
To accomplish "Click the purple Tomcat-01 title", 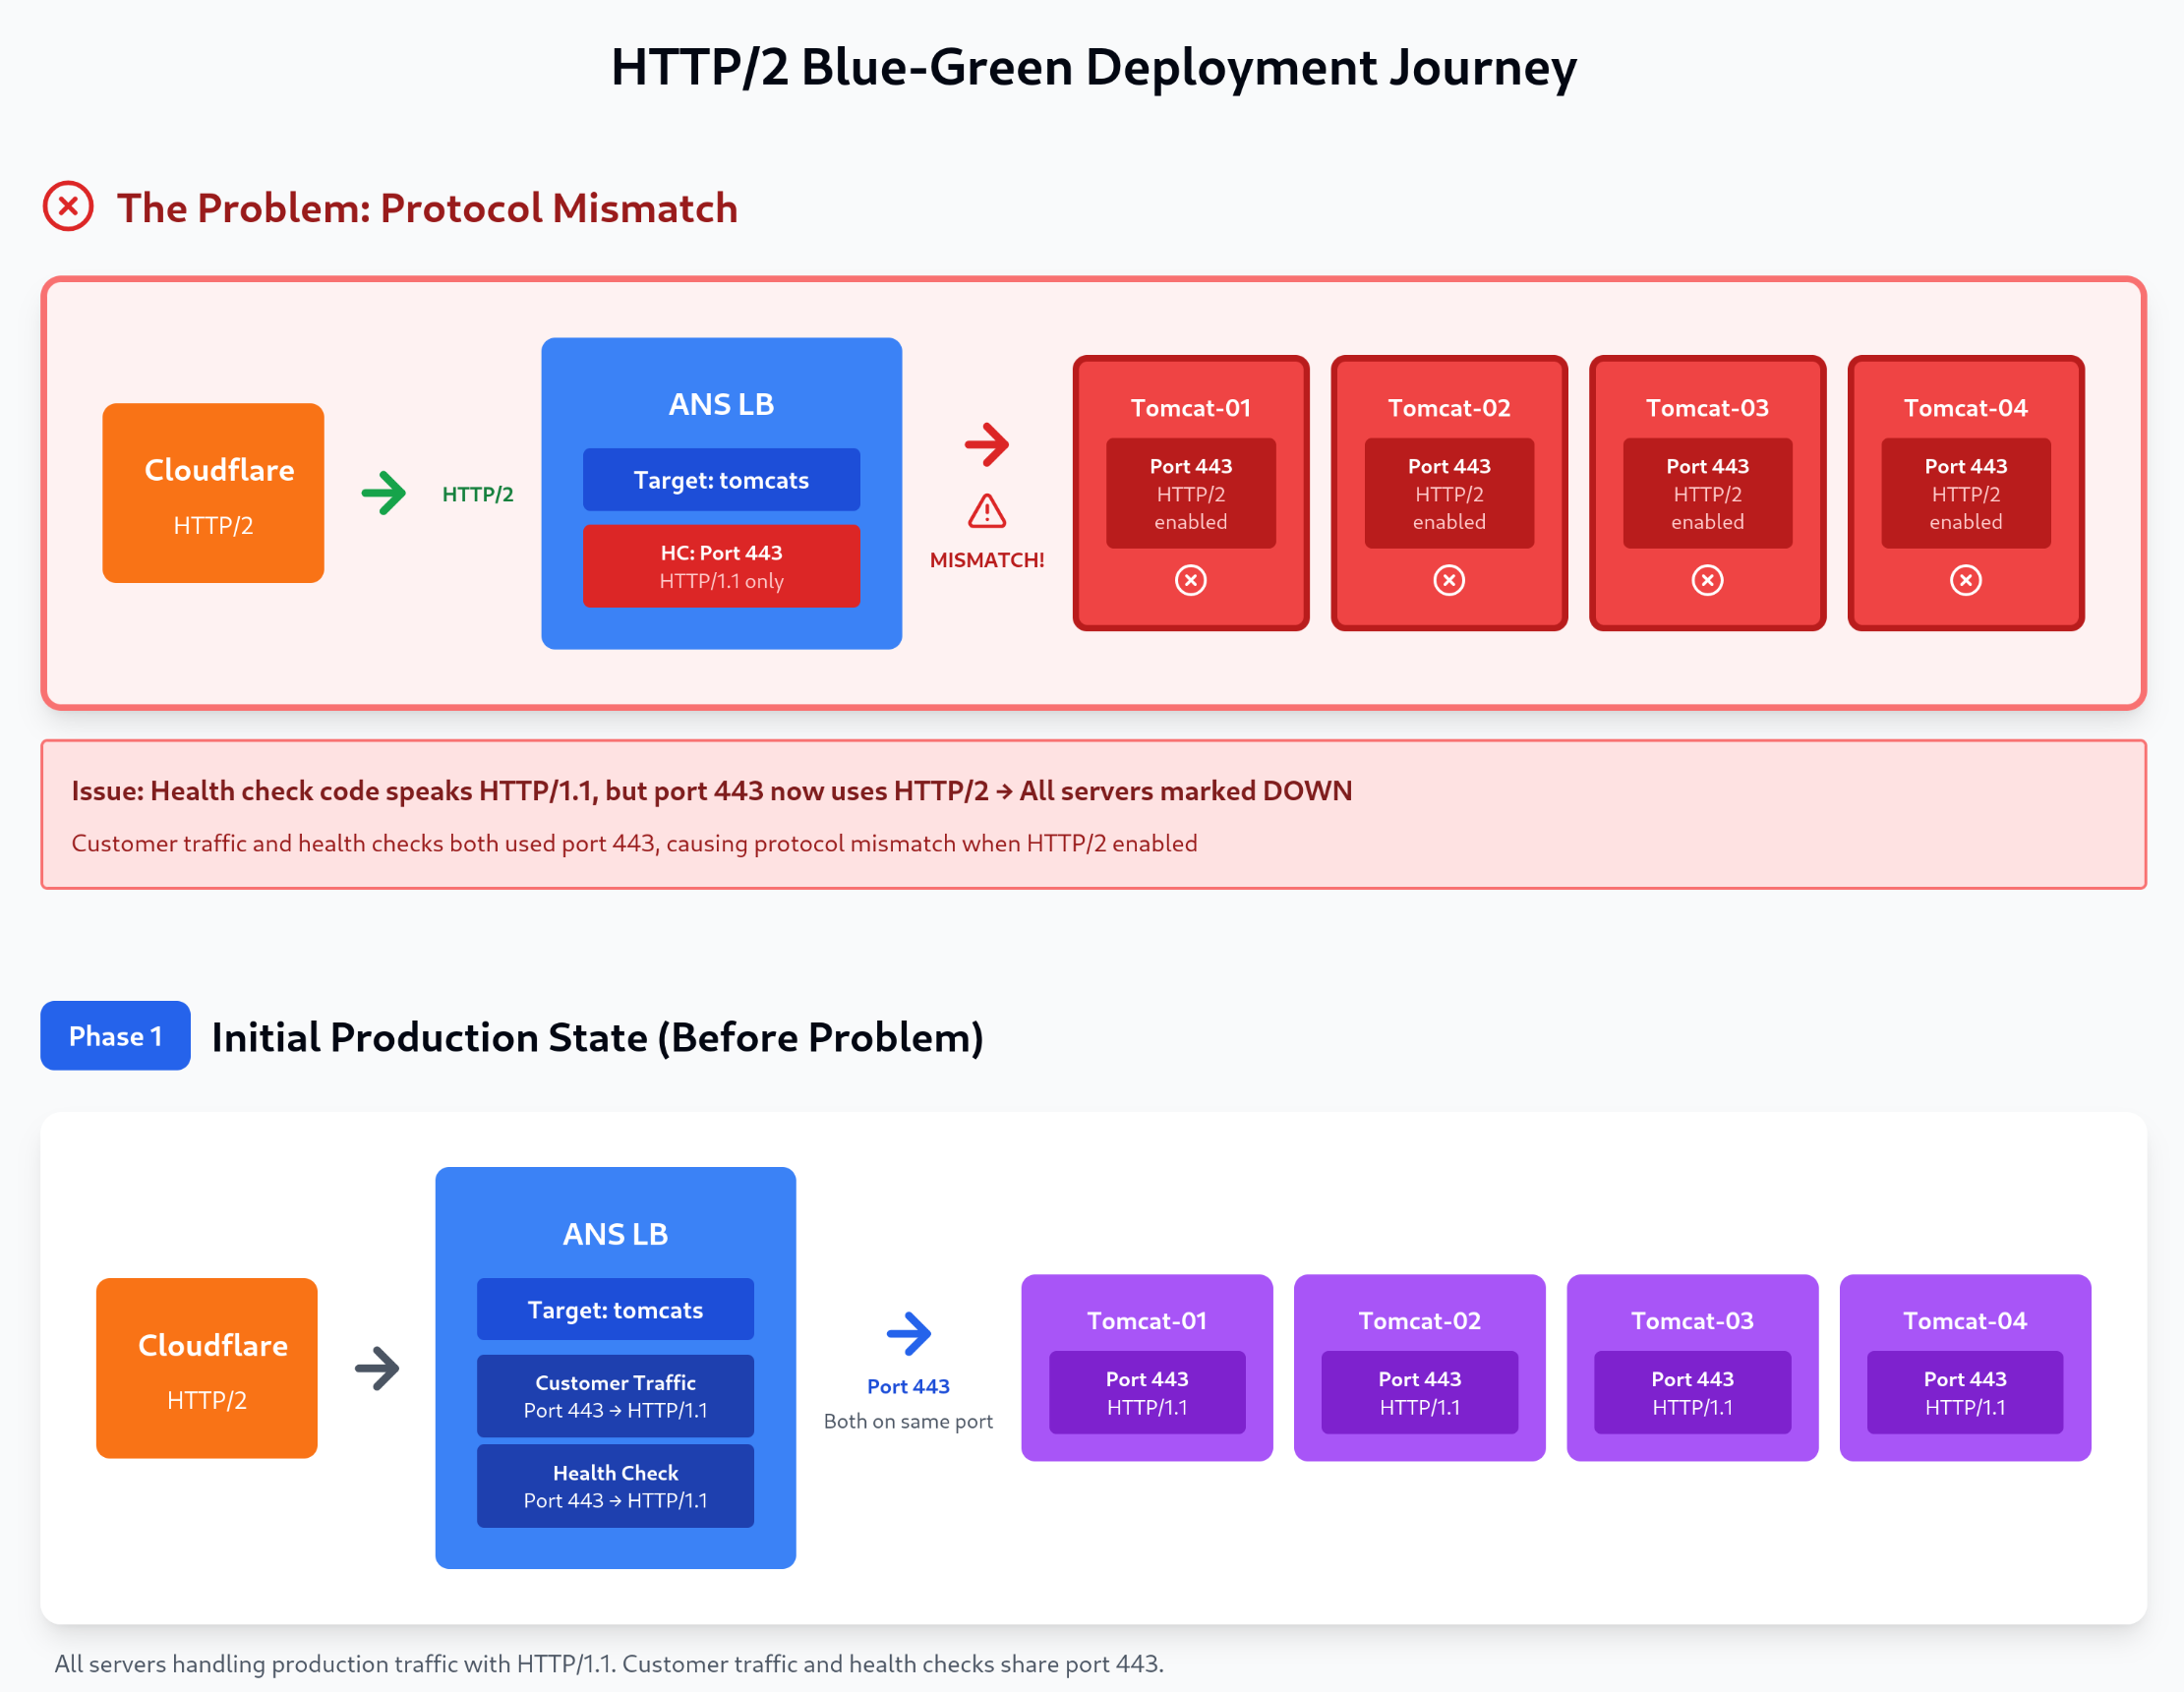I will coord(1147,1321).
